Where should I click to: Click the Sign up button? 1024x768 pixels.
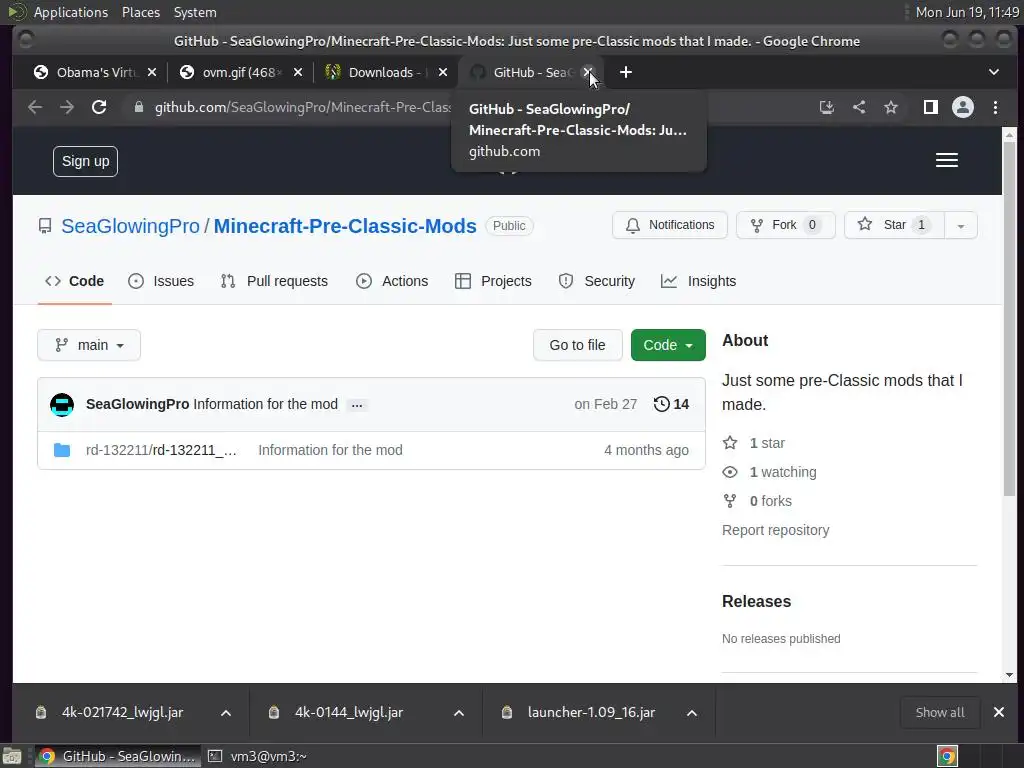coord(86,161)
